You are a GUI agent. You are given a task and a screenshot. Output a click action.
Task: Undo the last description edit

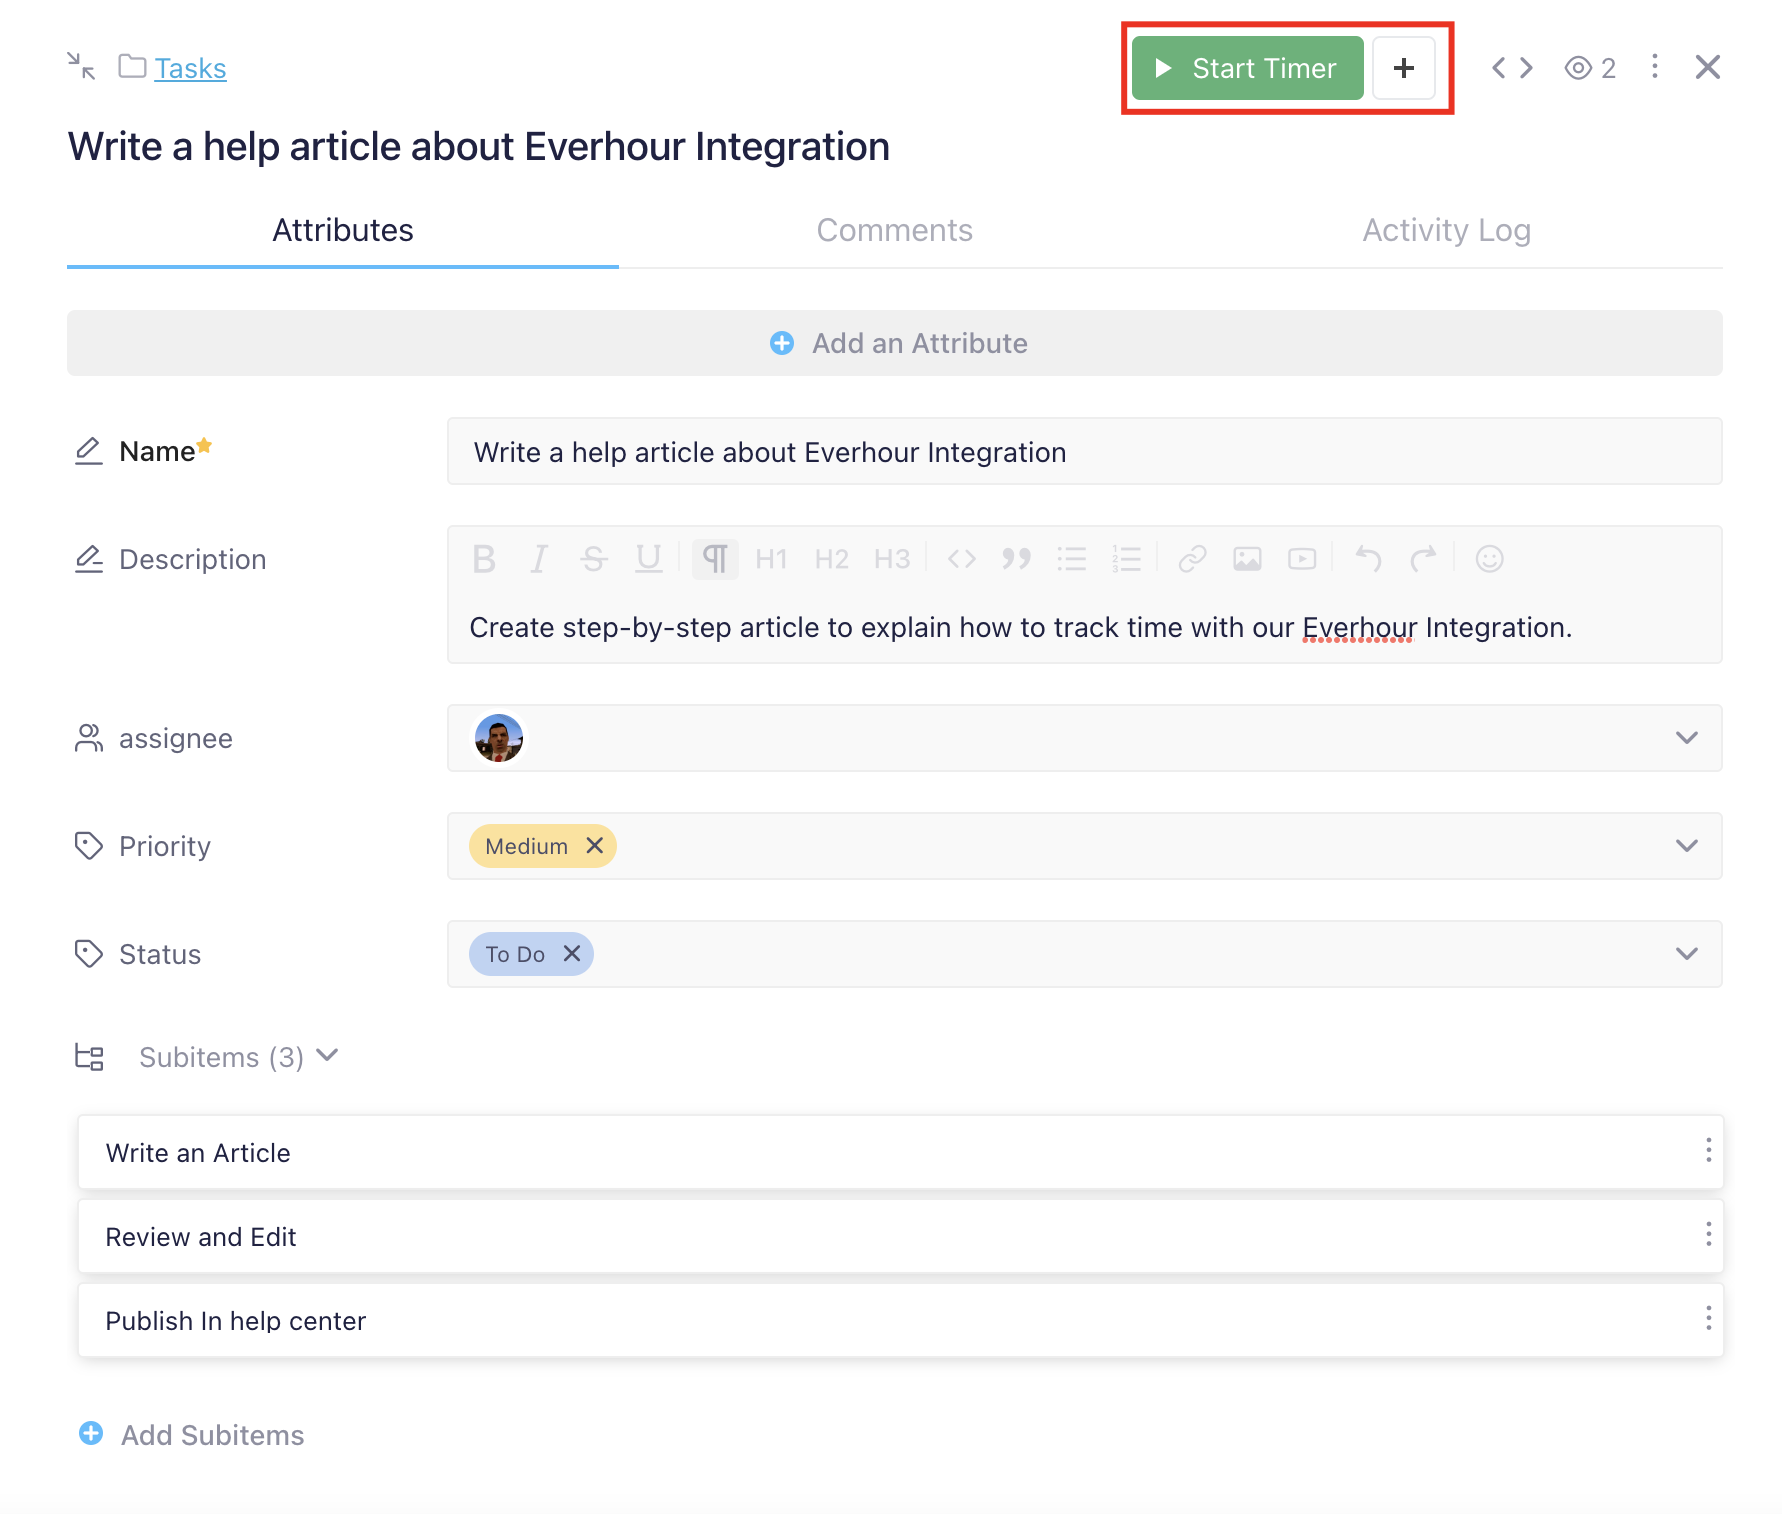tap(1368, 559)
